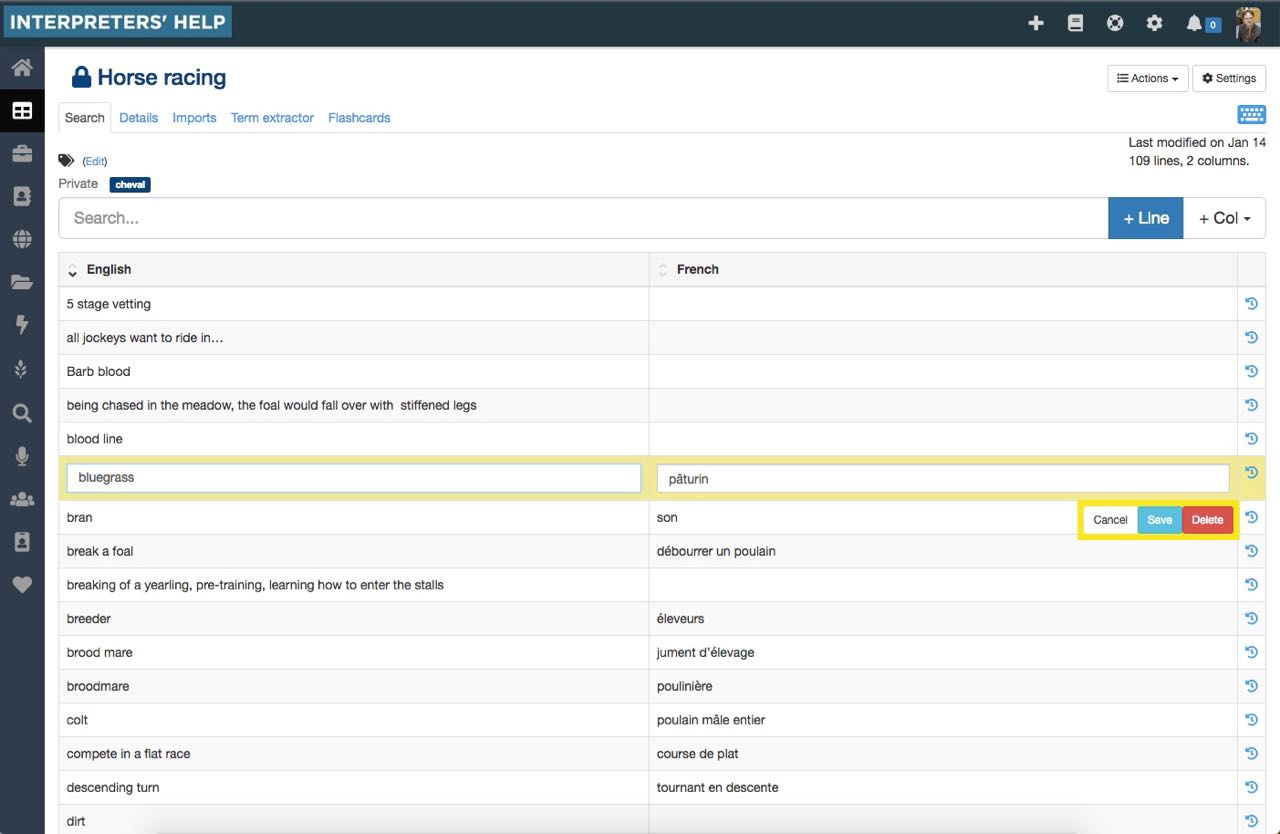Click the 'bluegrass' English input field
The width and height of the screenshot is (1280, 834).
(x=354, y=478)
